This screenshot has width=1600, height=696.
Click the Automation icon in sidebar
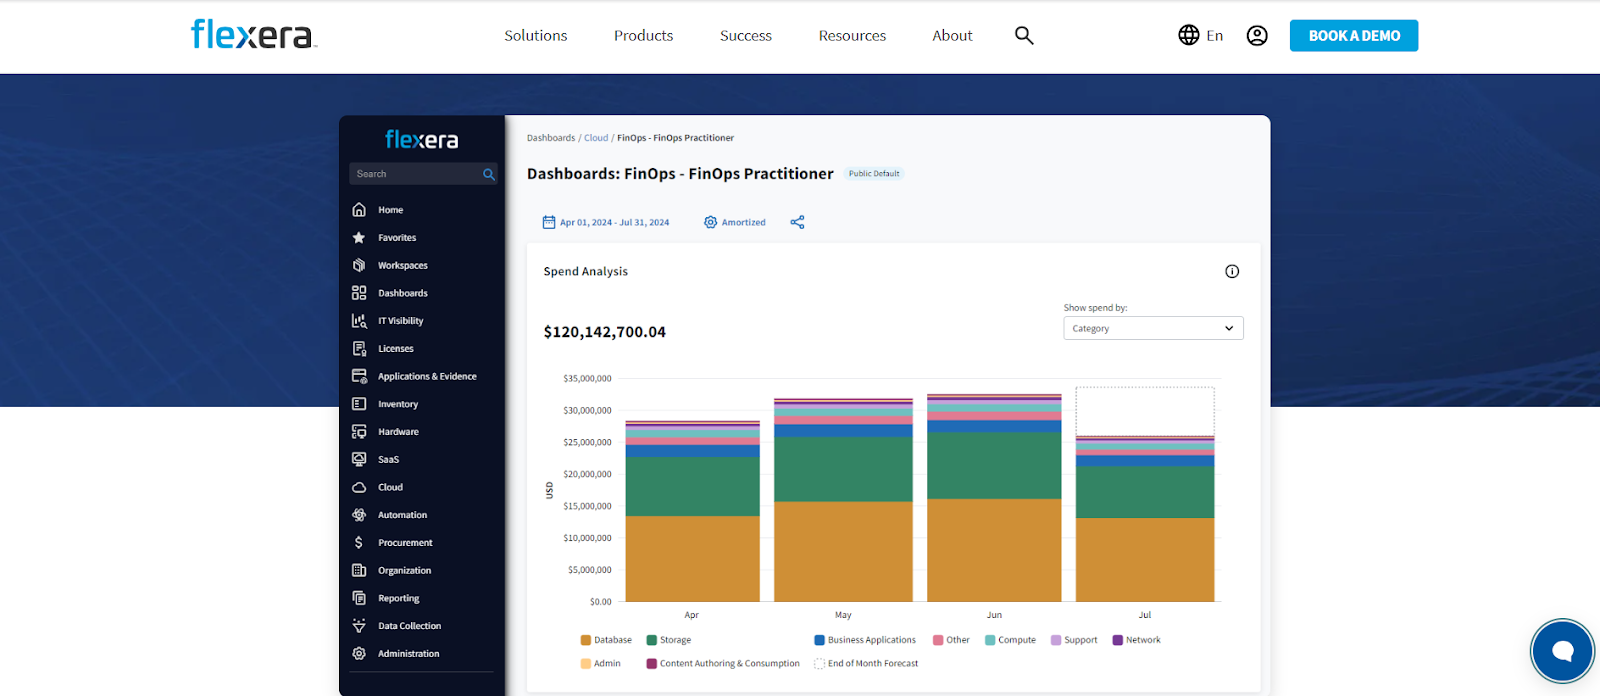coord(359,515)
